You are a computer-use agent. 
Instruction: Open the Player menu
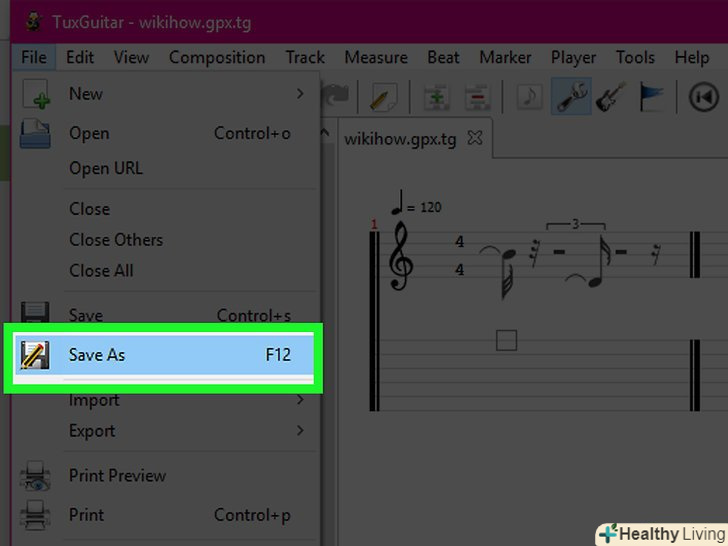tap(573, 58)
